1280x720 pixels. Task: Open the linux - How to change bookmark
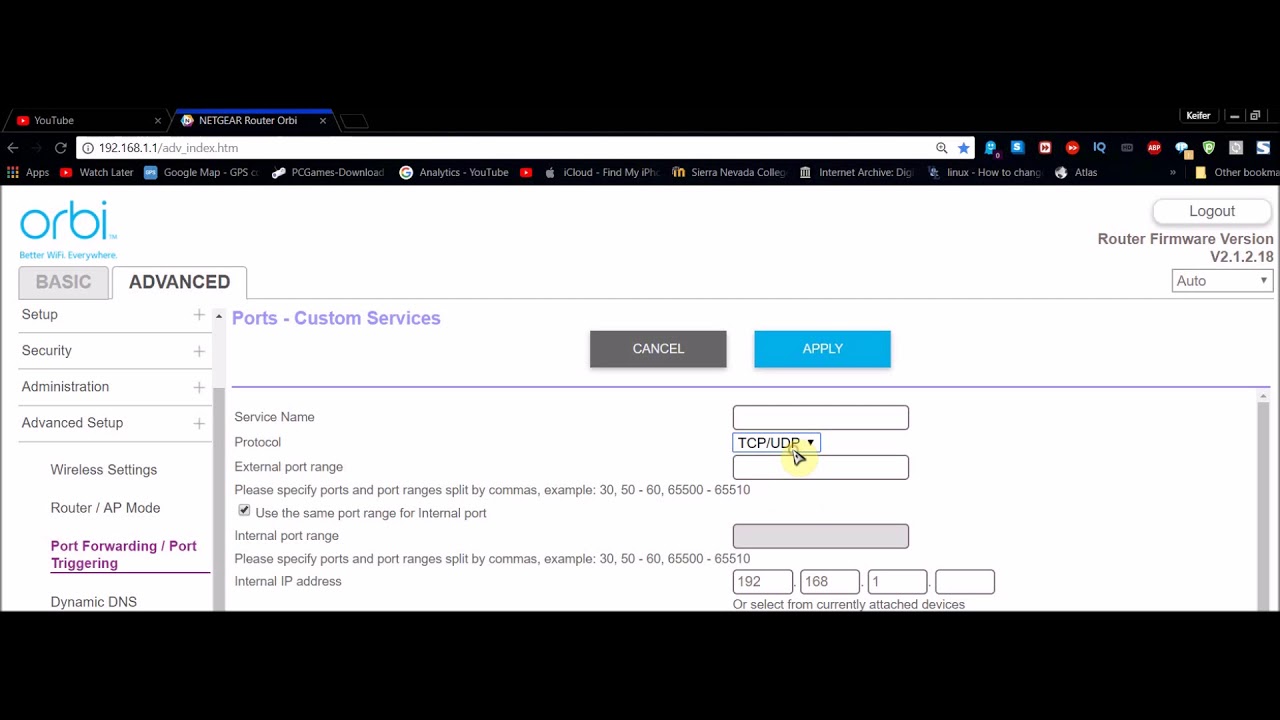point(984,172)
